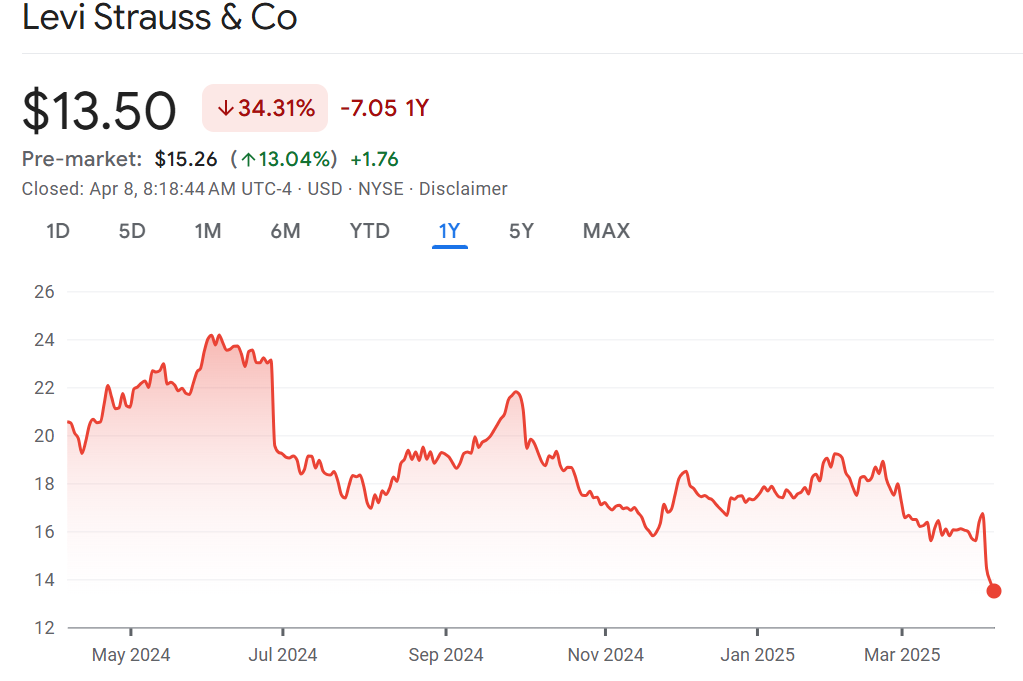This screenshot has height=681, width=1023.
Task: Open the 6M range tab
Action: point(285,231)
